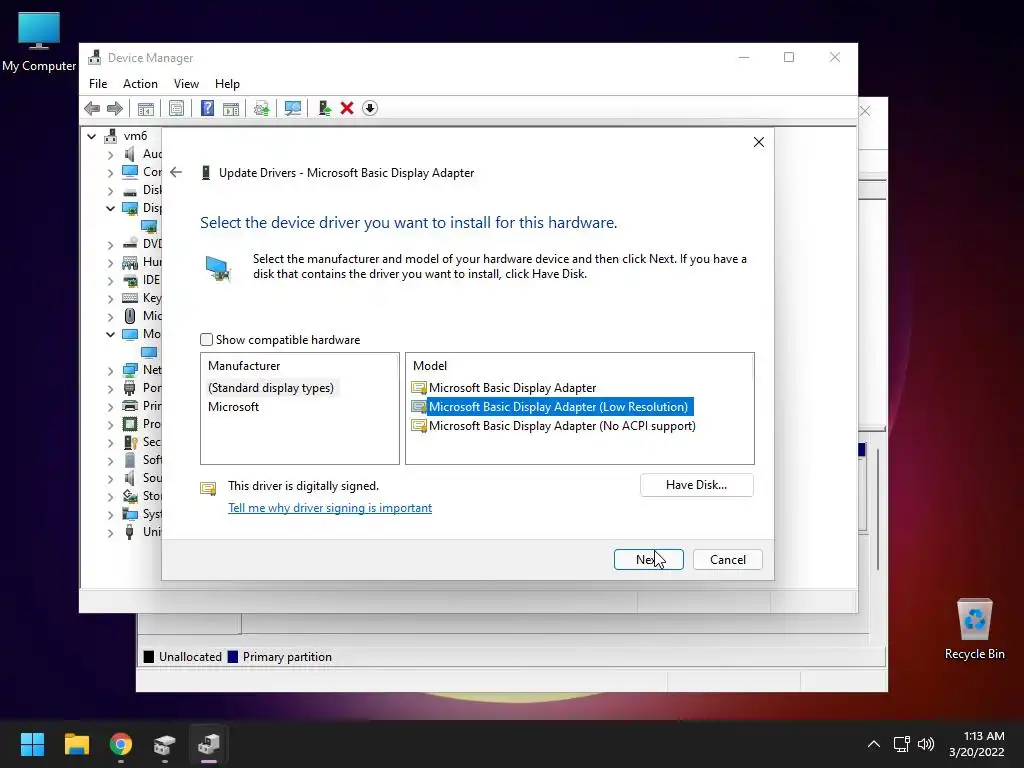Open the File menu

pyautogui.click(x=98, y=84)
